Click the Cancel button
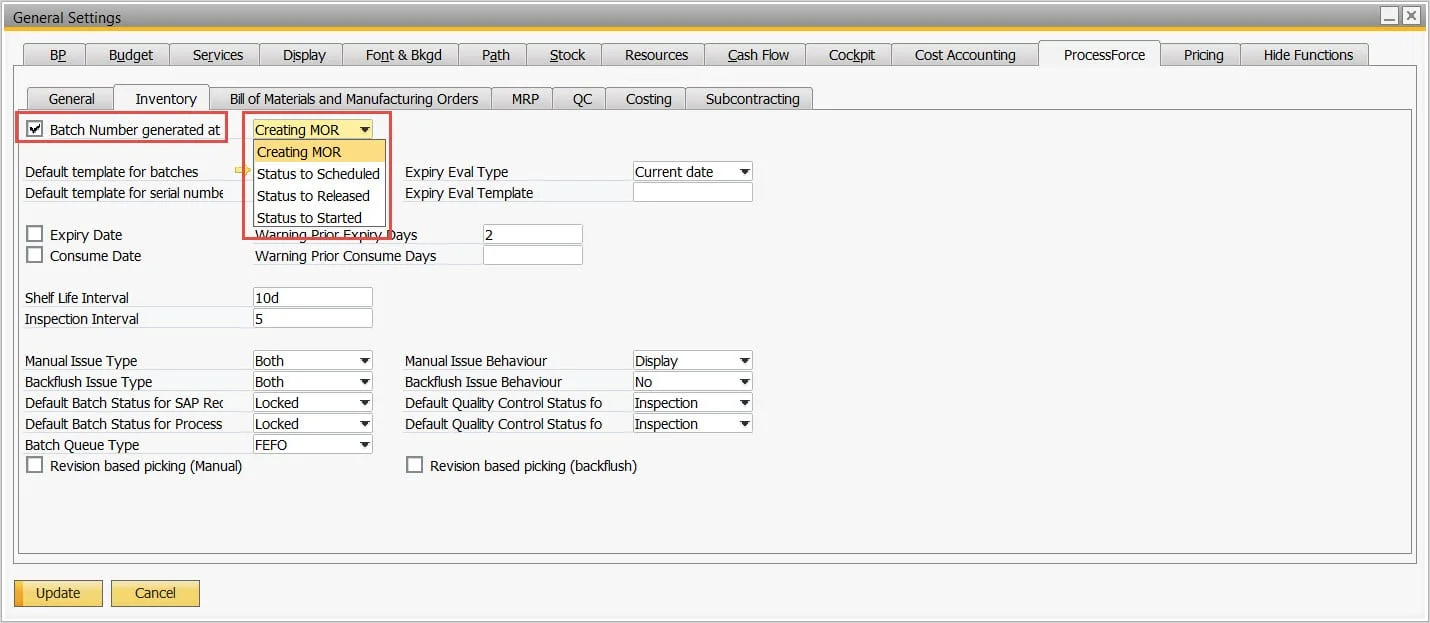Screen dimensions: 1430x623 coord(155,593)
